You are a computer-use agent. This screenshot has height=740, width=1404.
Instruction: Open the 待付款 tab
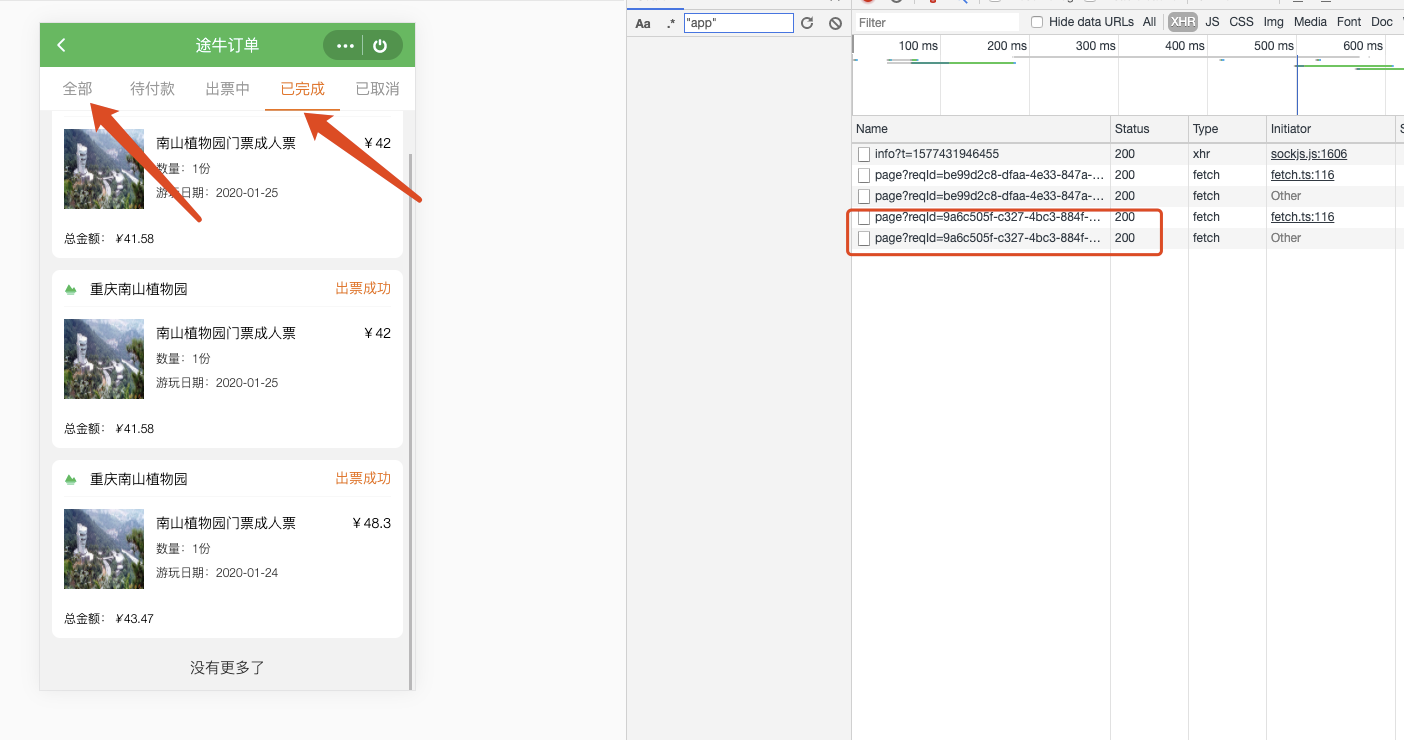pyautogui.click(x=152, y=89)
